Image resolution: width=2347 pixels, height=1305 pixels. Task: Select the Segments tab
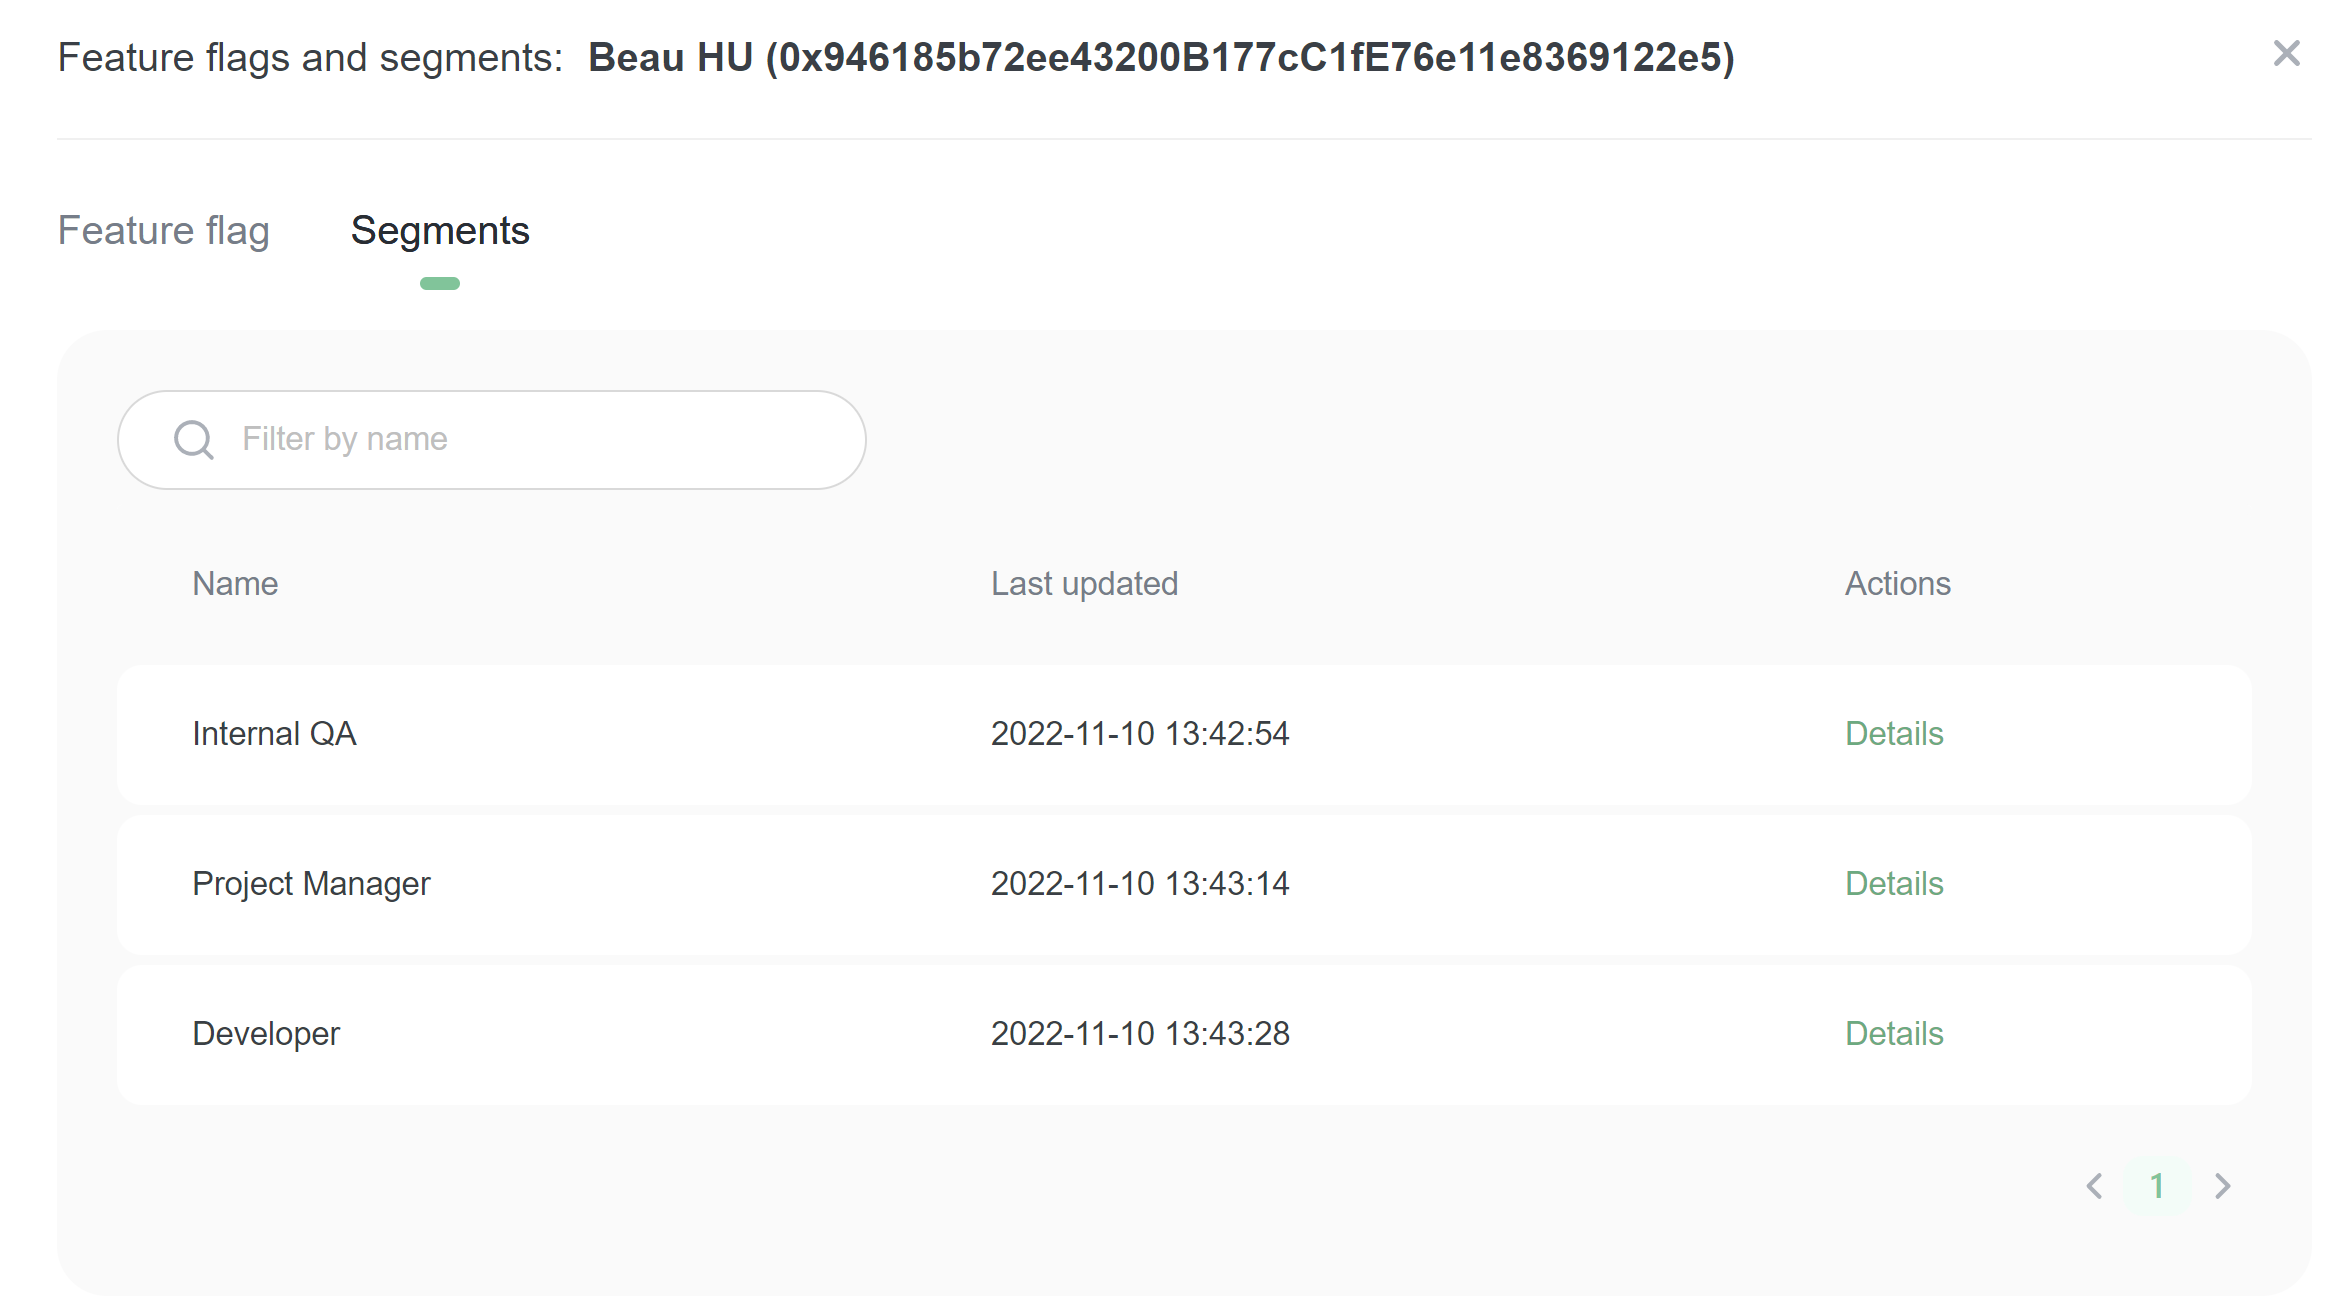(440, 231)
